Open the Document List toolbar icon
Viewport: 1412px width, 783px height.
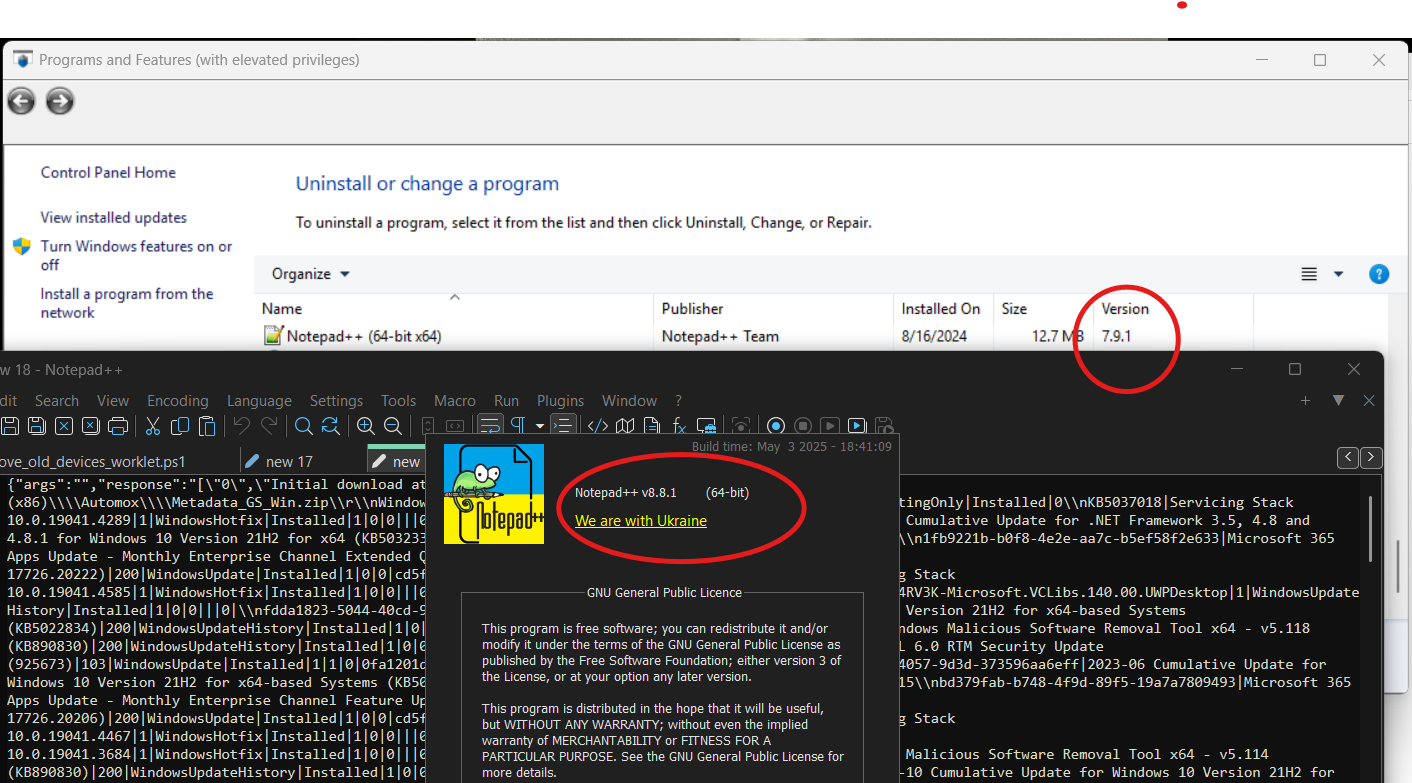click(x=651, y=425)
